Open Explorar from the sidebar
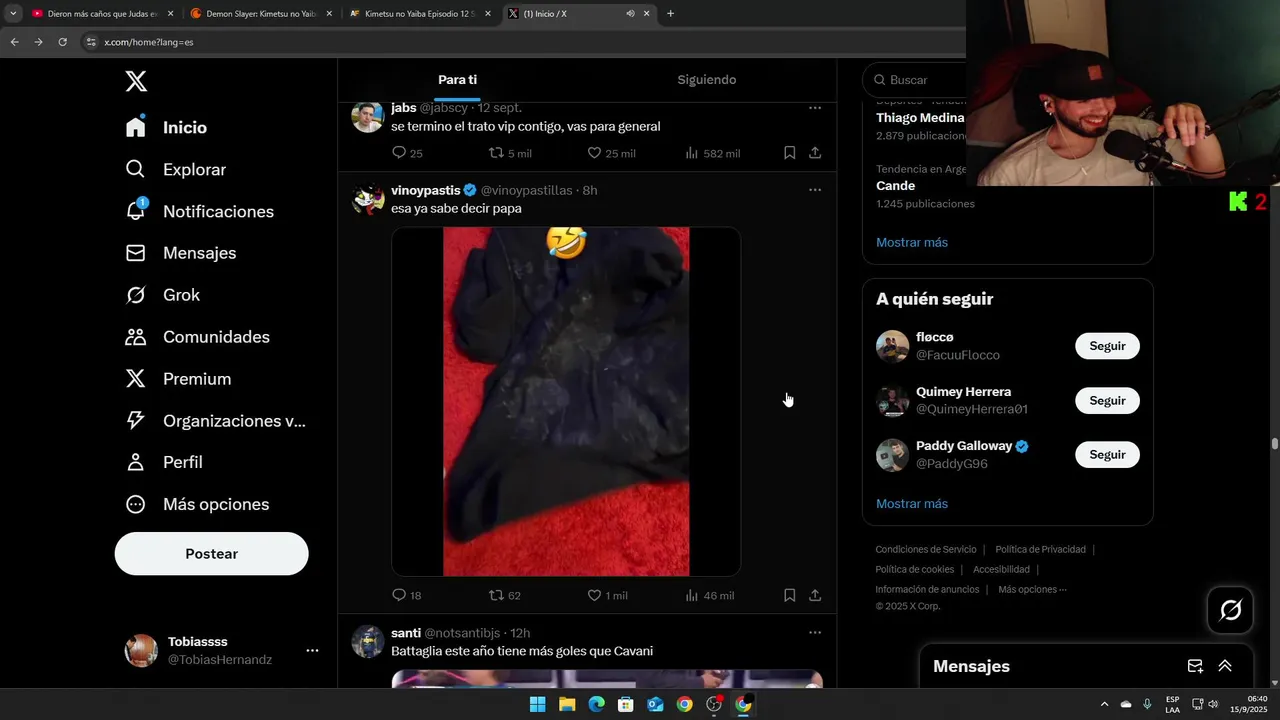This screenshot has width=1280, height=720. [176, 170]
